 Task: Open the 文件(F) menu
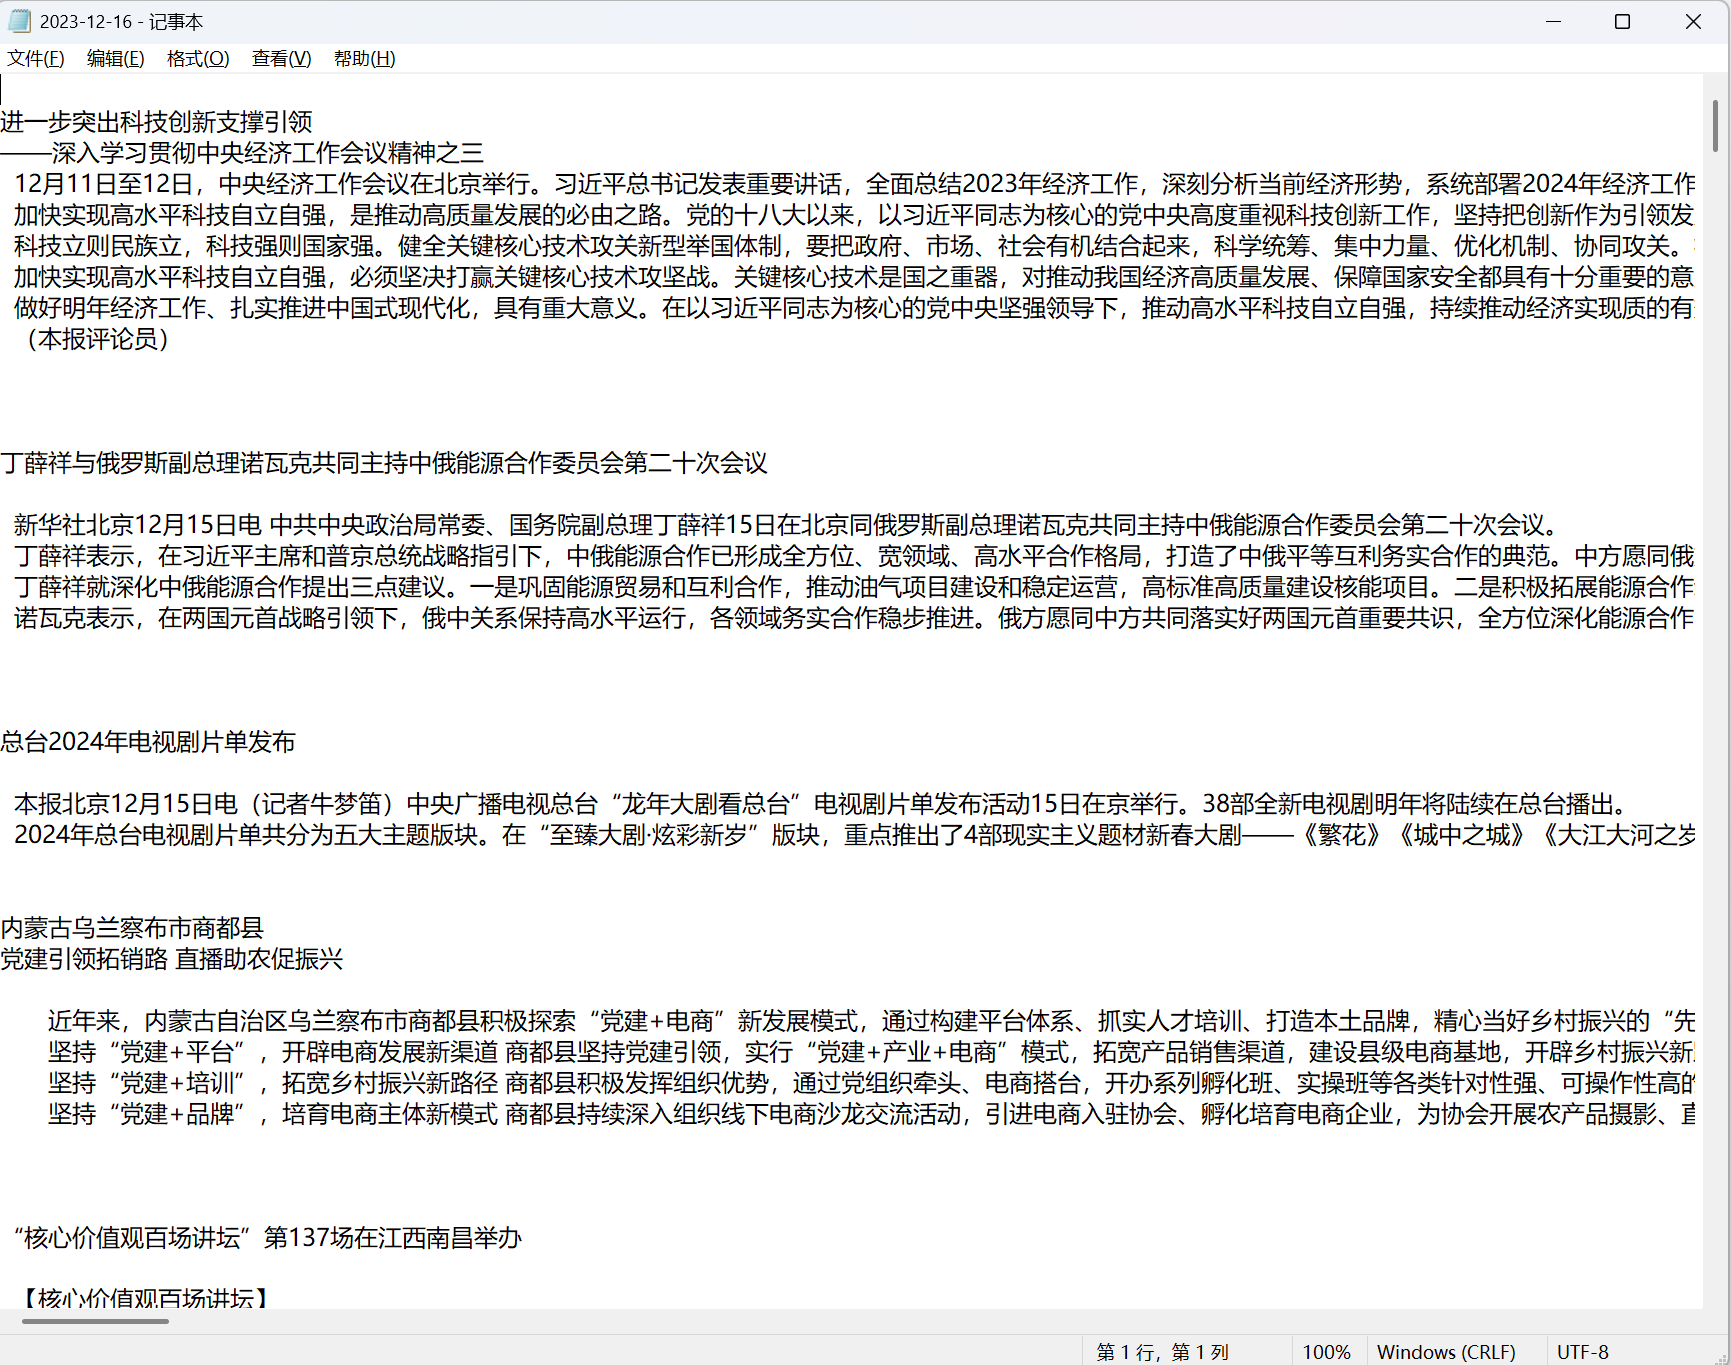click(x=36, y=59)
